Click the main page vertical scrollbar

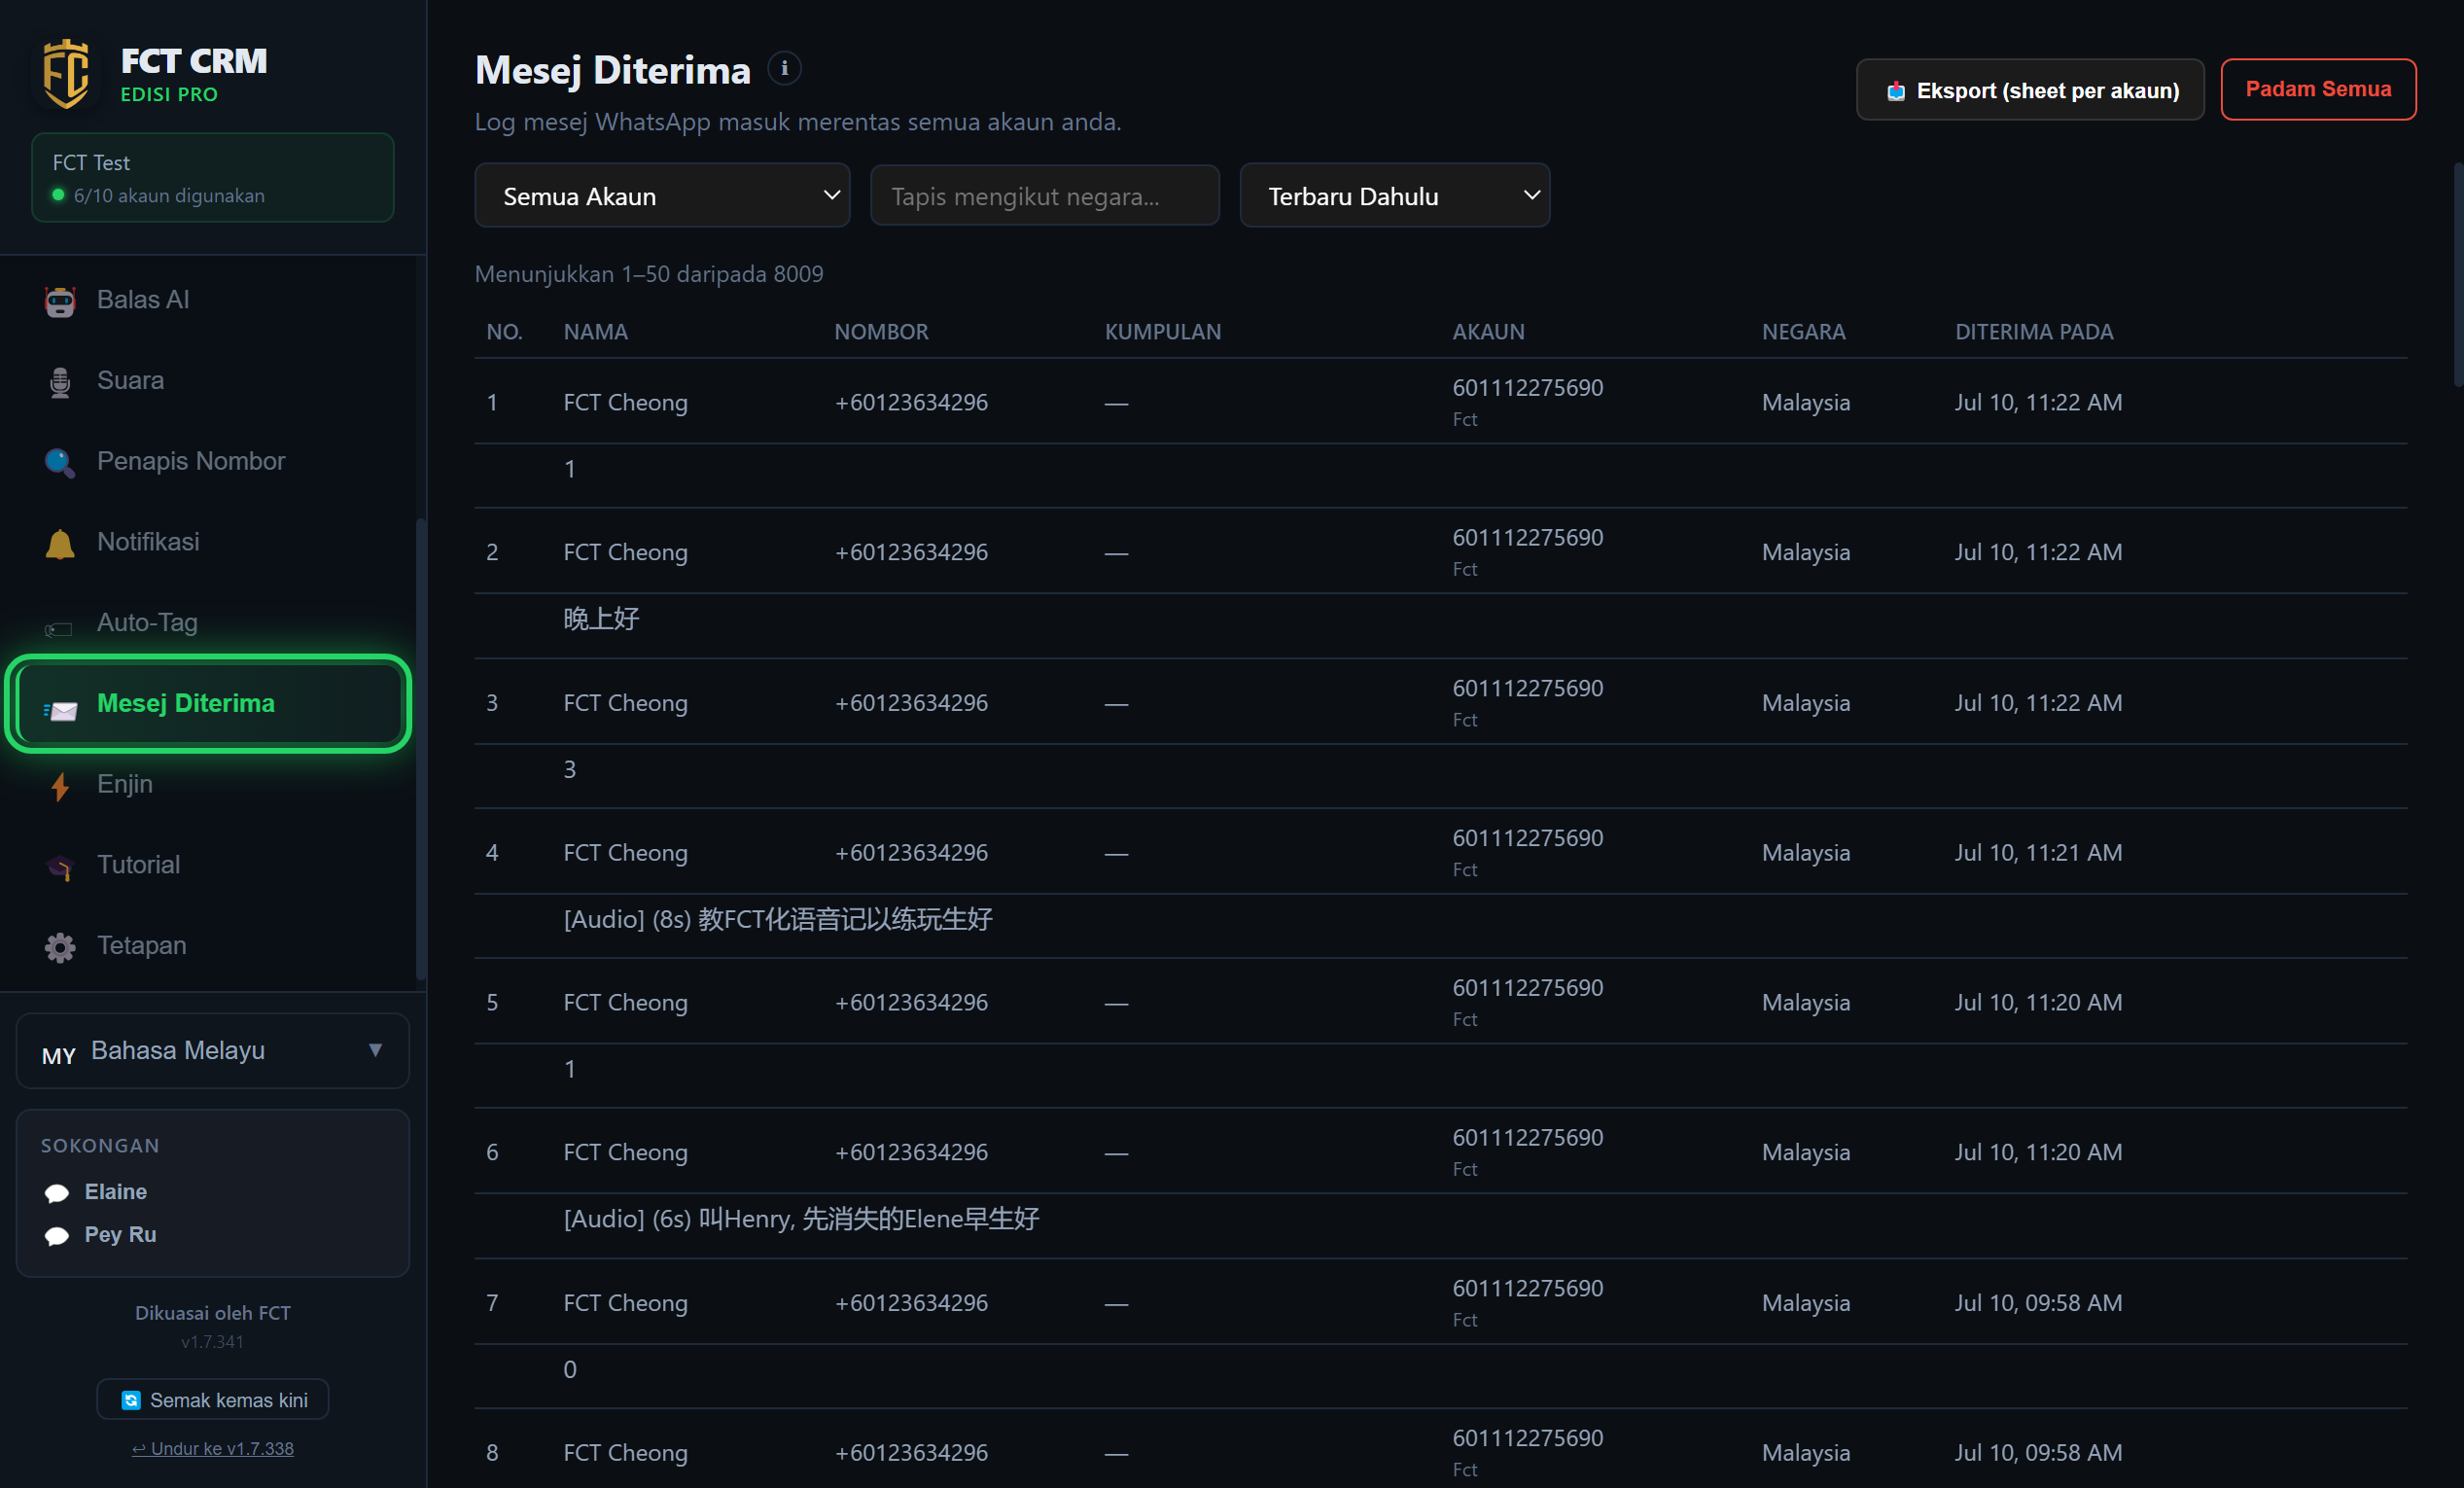[x=2458, y=275]
